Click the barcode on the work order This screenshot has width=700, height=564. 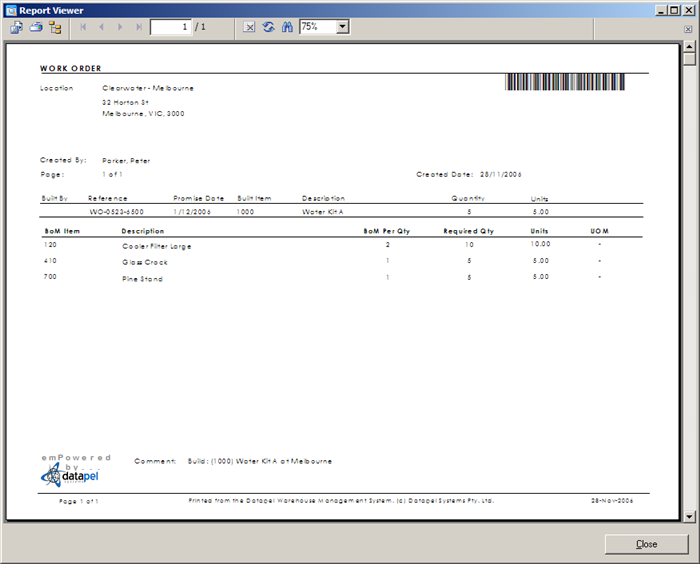pyautogui.click(x=567, y=82)
